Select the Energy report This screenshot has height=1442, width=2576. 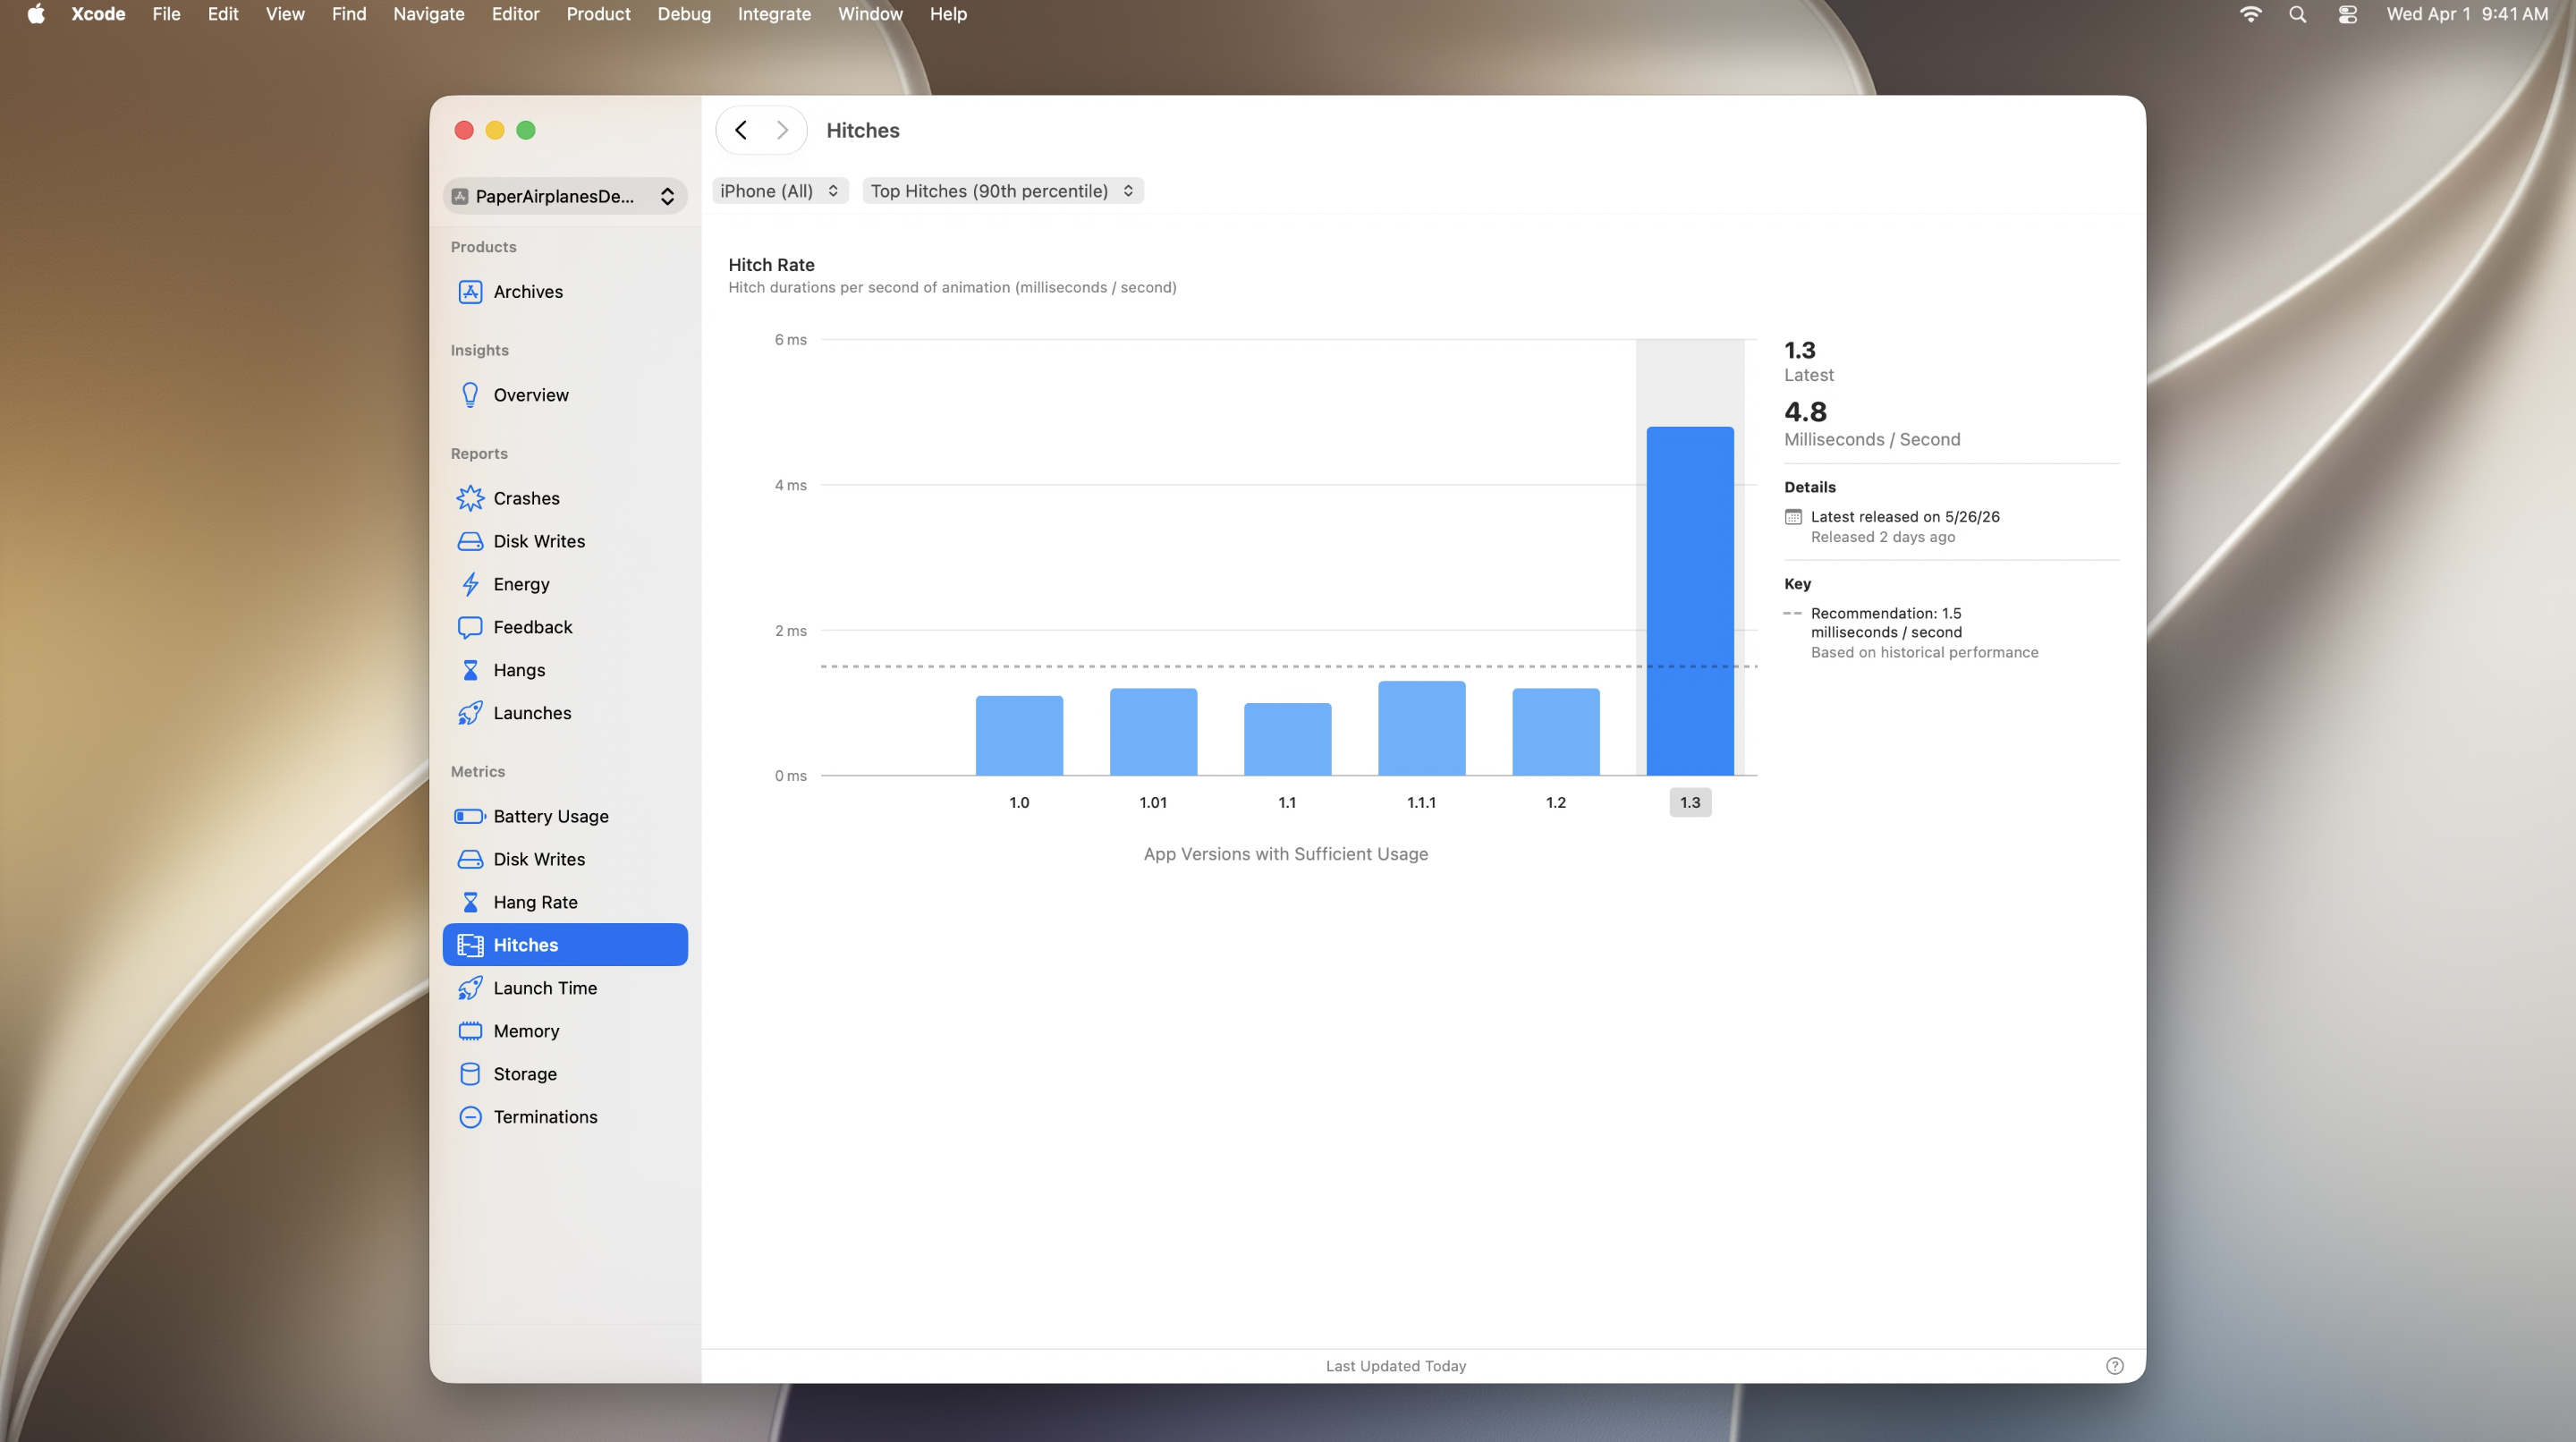coord(565,583)
